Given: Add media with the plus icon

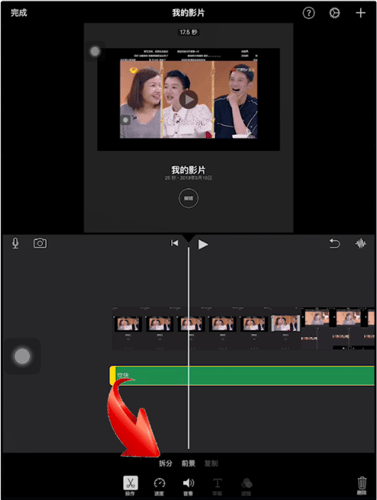Looking at the screenshot, I should [x=360, y=13].
